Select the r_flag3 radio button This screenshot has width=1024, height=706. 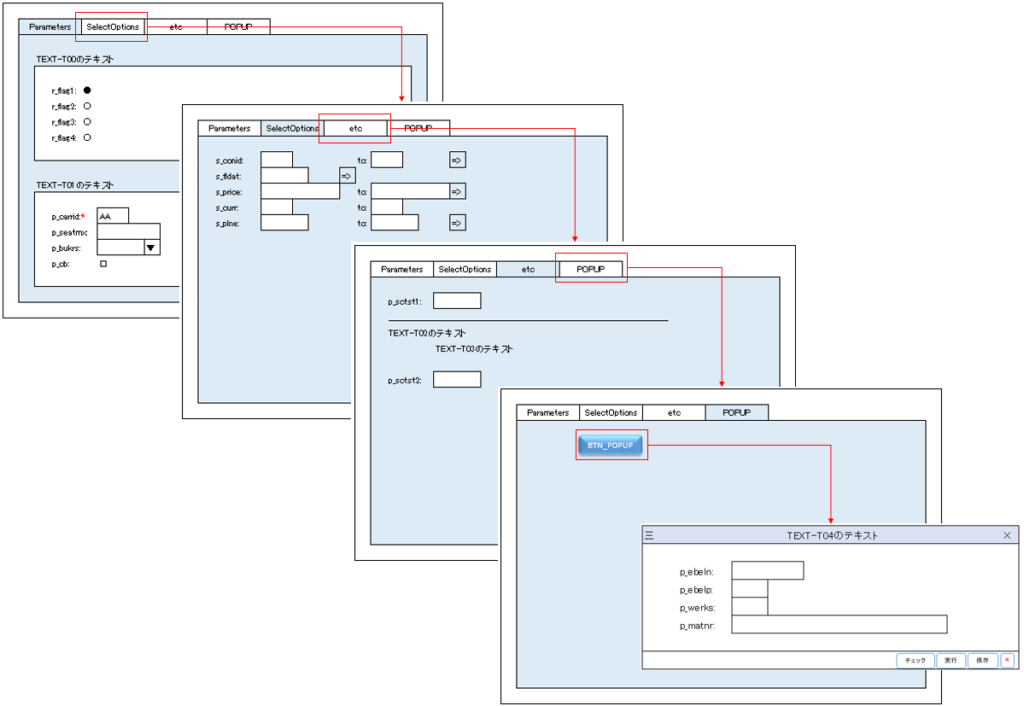(x=87, y=121)
